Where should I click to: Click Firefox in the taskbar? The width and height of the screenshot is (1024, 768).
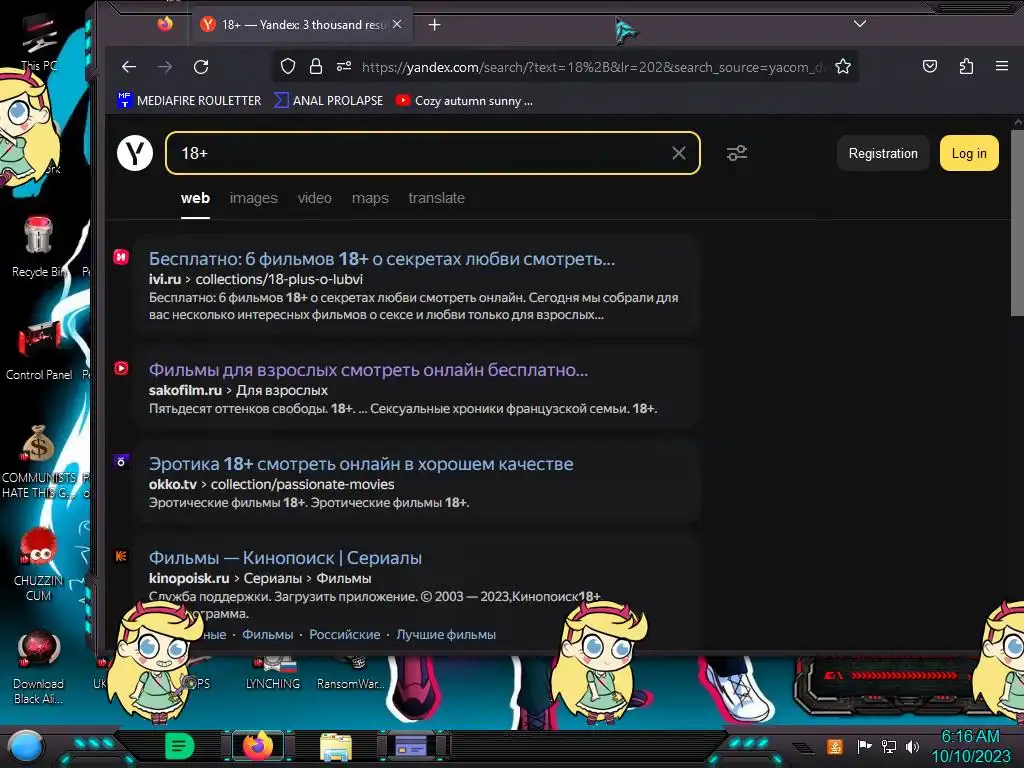coord(258,746)
